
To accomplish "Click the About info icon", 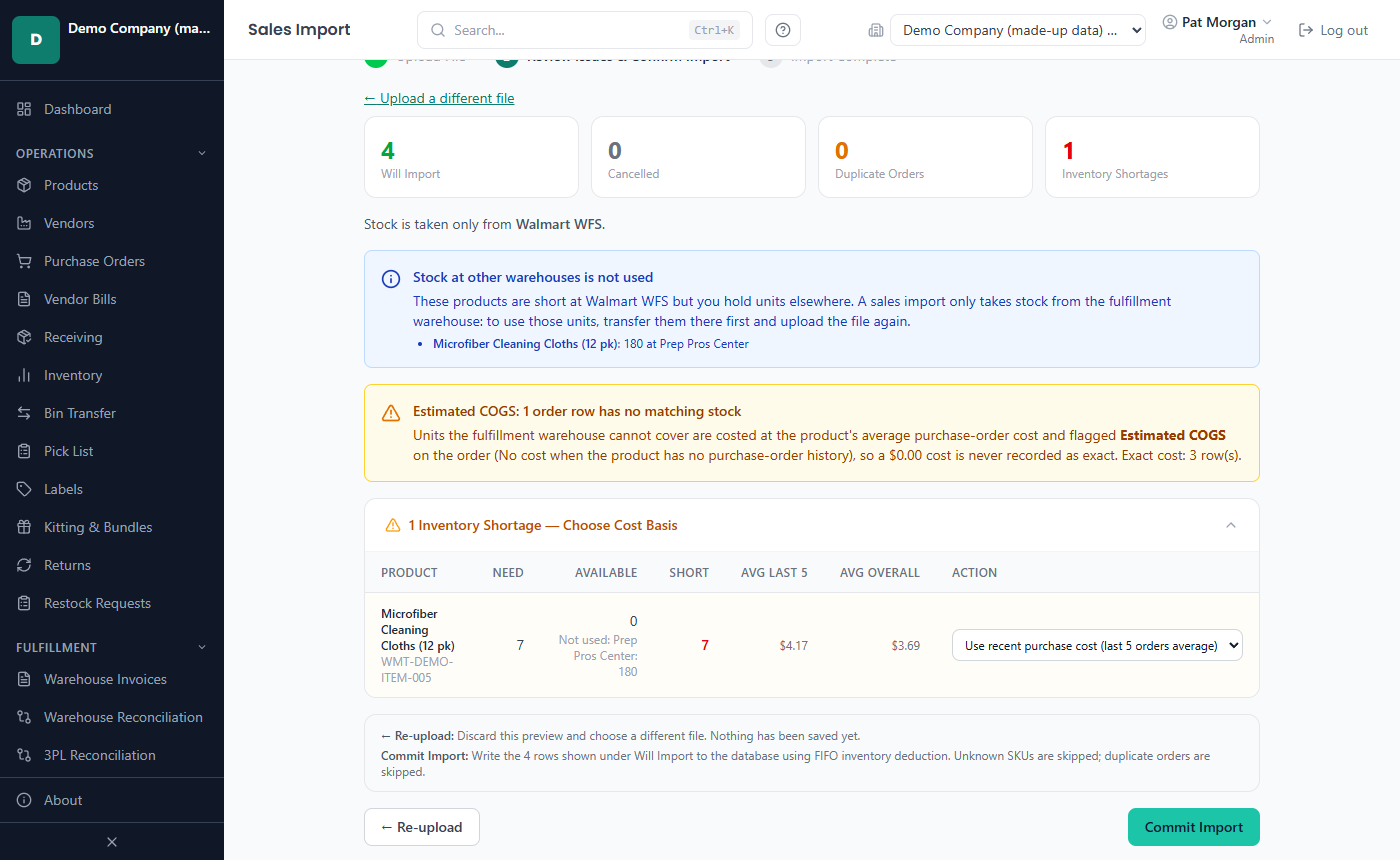I will [25, 800].
